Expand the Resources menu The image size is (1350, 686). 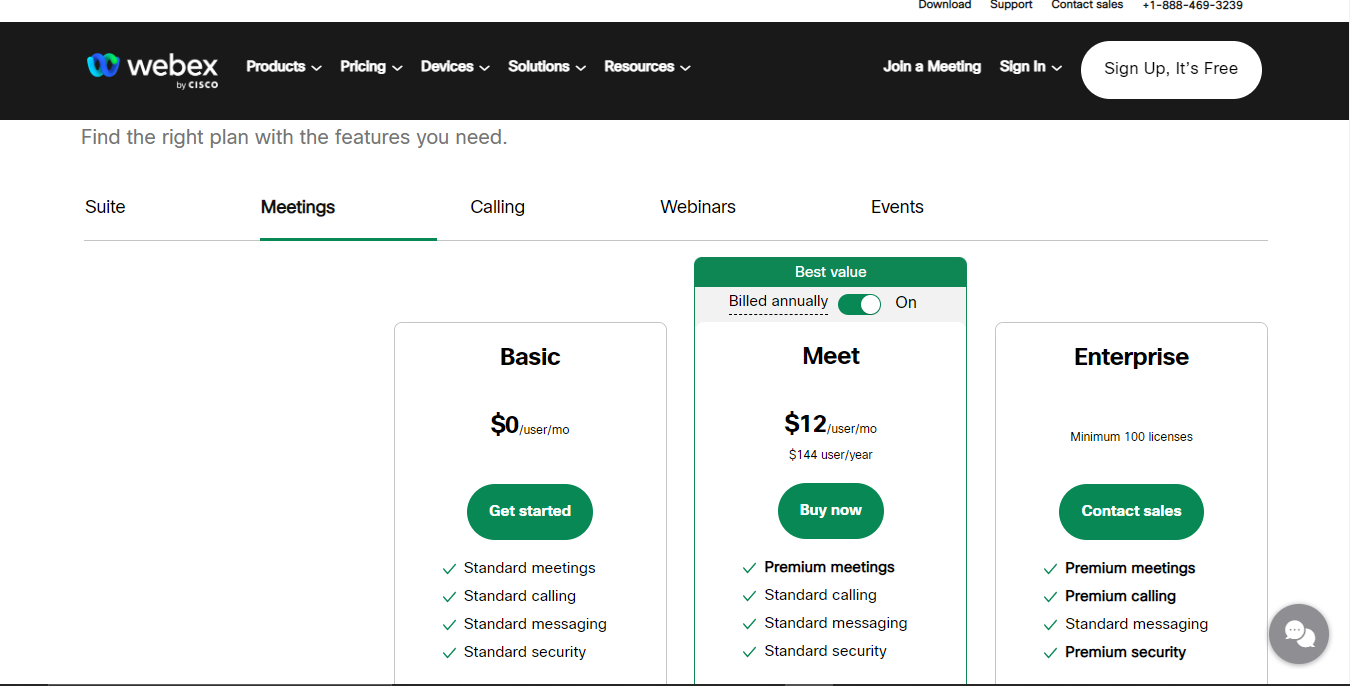click(x=647, y=67)
